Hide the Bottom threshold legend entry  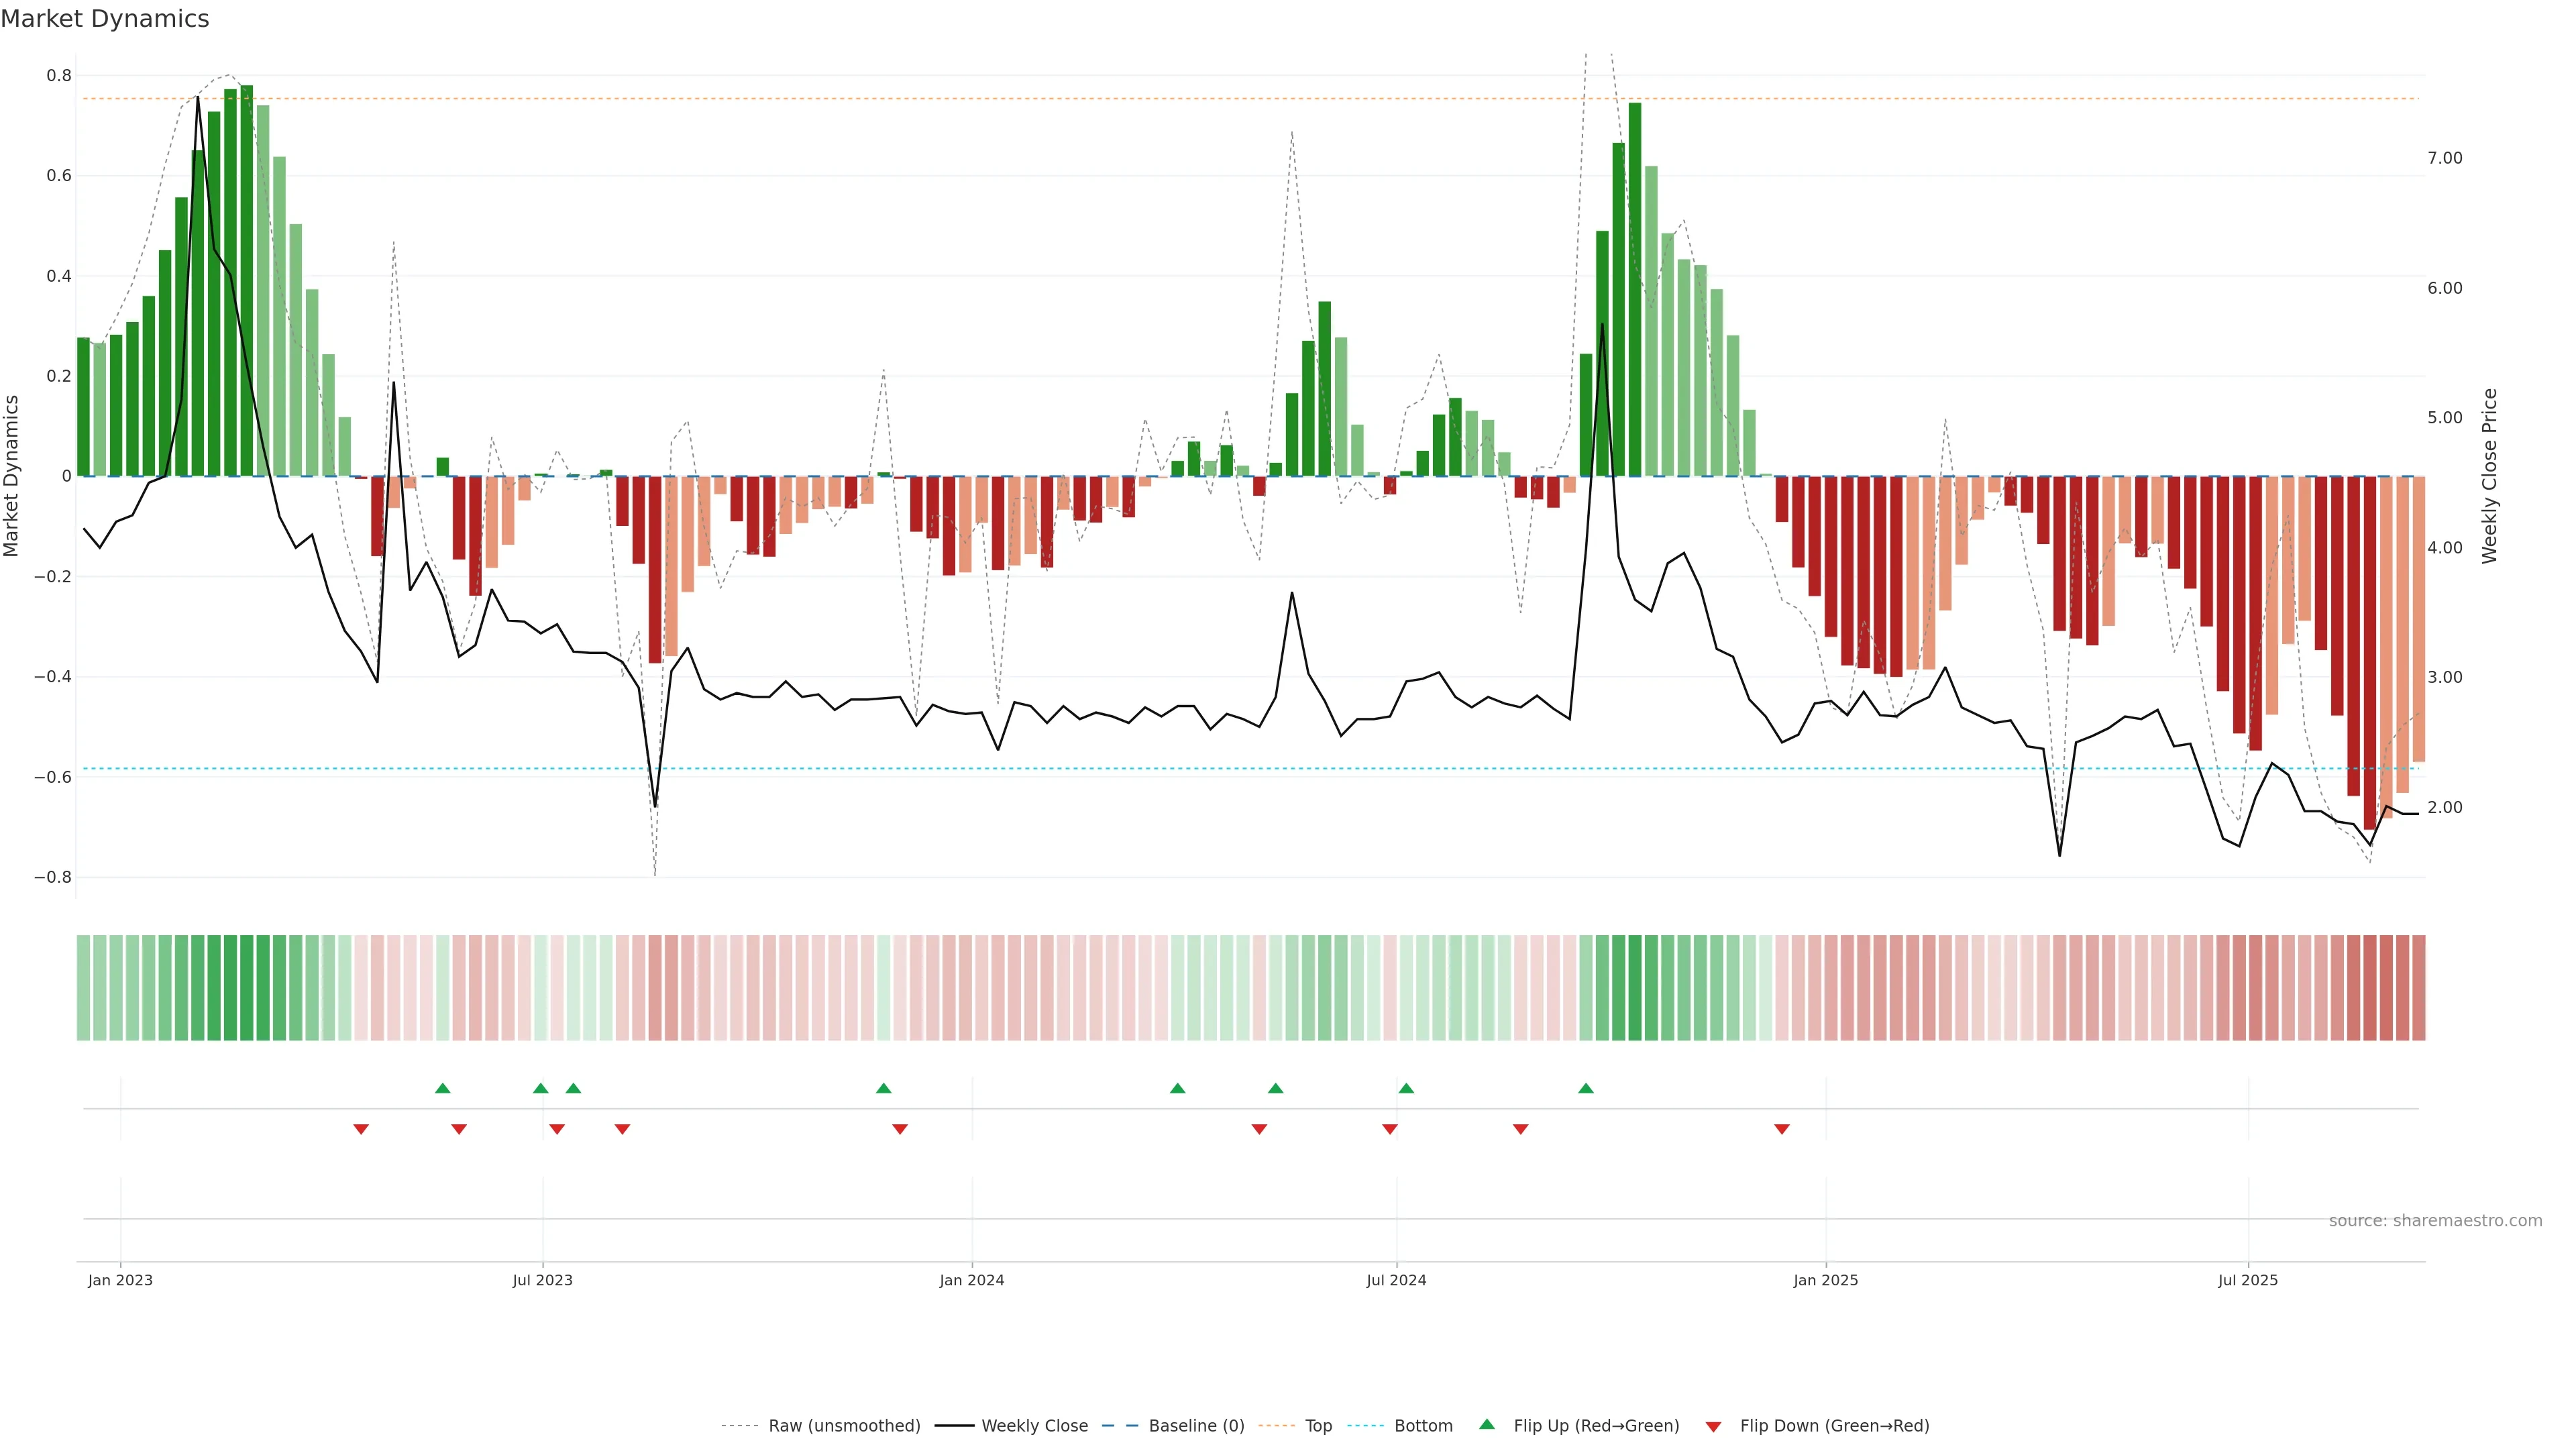pos(1423,1426)
